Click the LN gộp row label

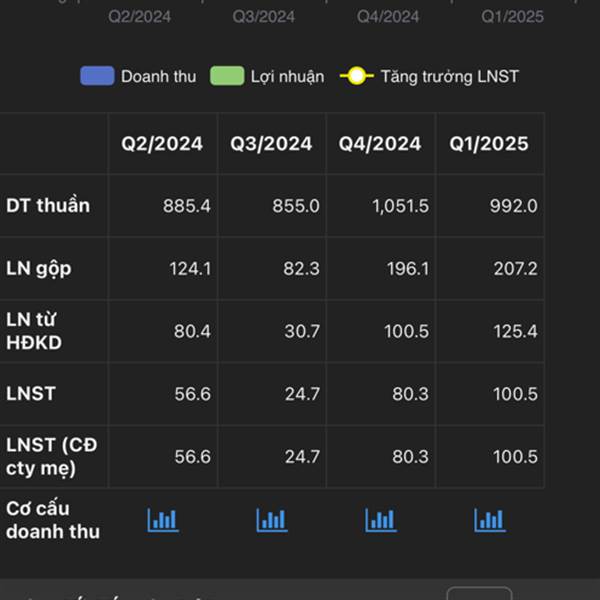[x=39, y=269]
